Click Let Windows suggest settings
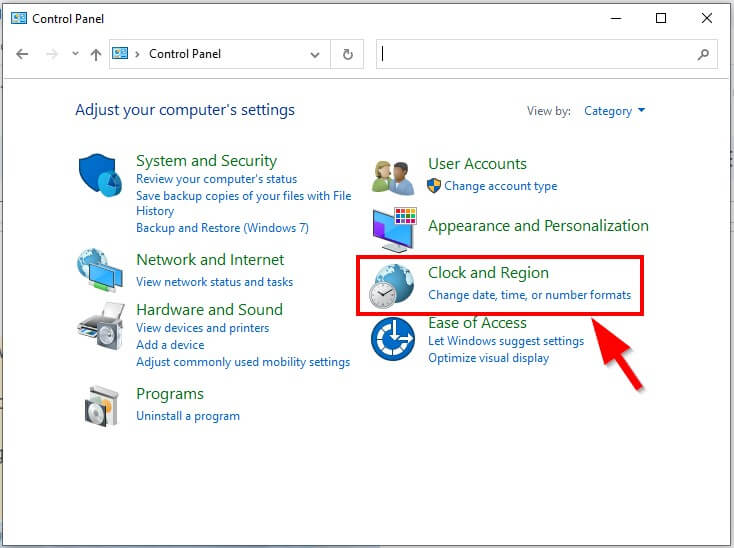Image resolution: width=734 pixels, height=548 pixels. tap(506, 341)
